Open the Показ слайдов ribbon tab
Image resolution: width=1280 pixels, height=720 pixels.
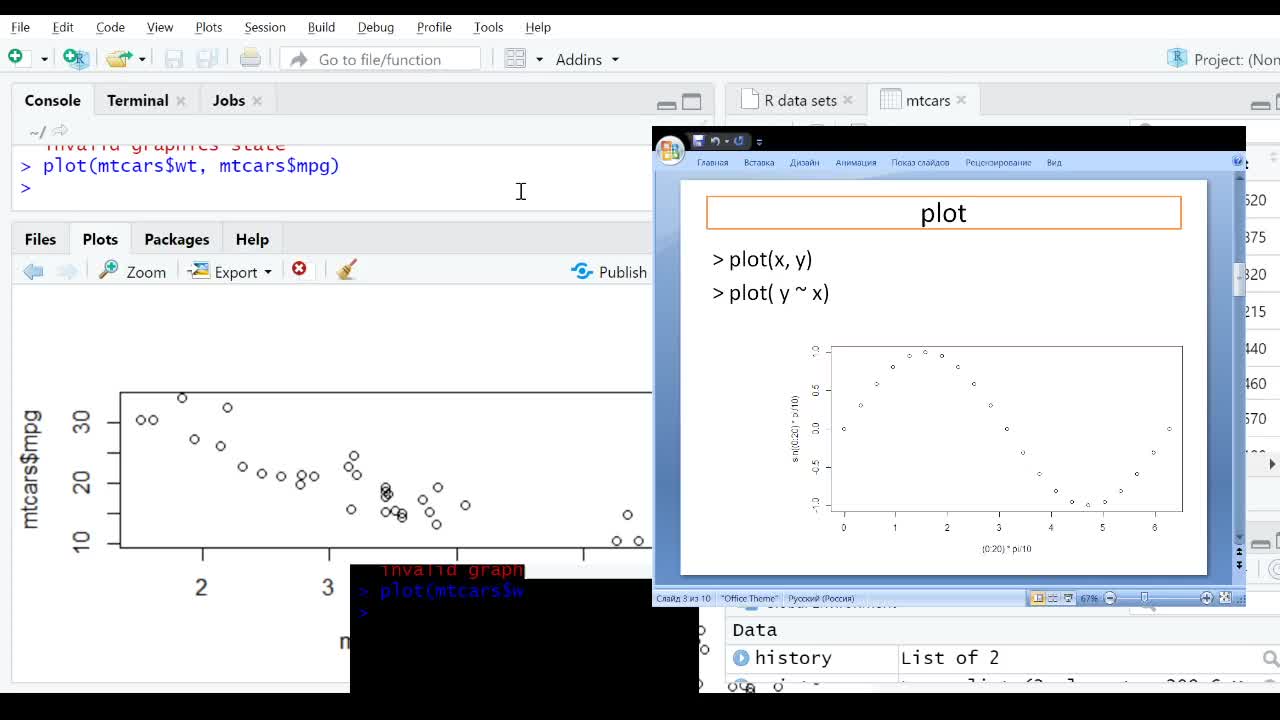[920, 162]
